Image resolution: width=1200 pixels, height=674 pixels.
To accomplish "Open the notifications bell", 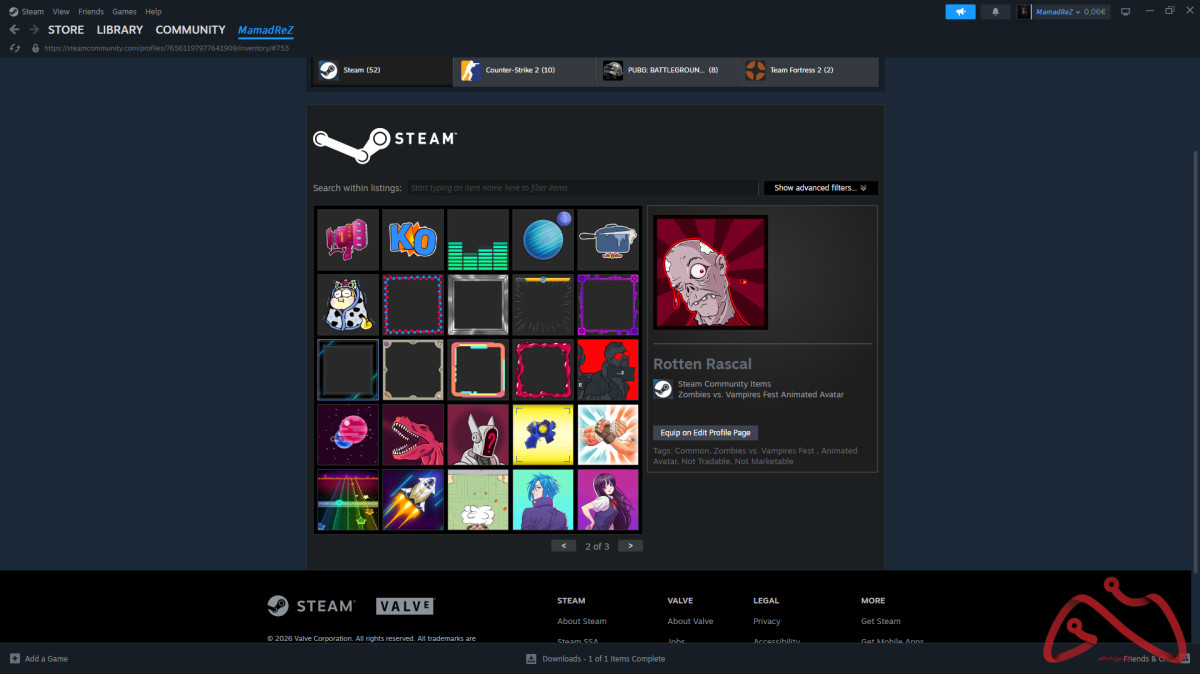I will (995, 12).
